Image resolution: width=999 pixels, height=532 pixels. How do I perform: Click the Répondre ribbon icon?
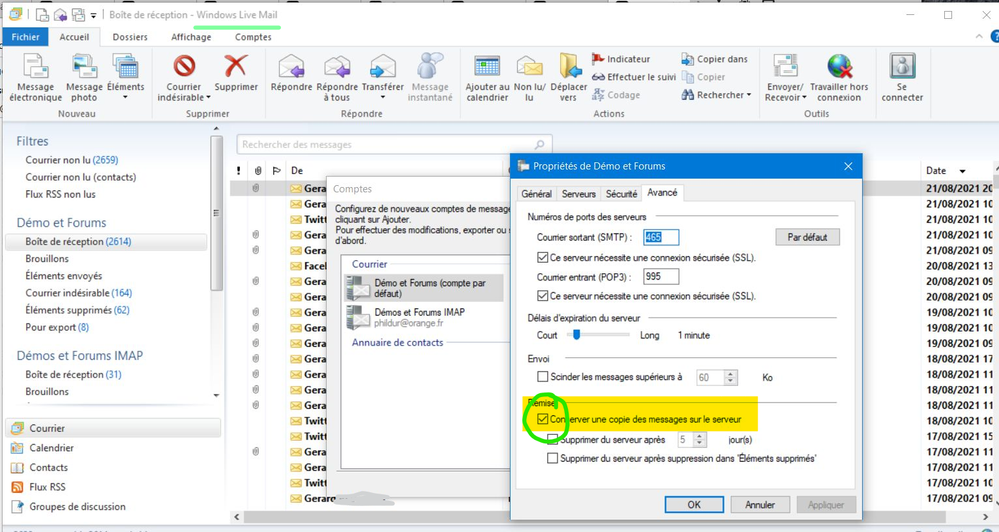pyautogui.click(x=291, y=67)
